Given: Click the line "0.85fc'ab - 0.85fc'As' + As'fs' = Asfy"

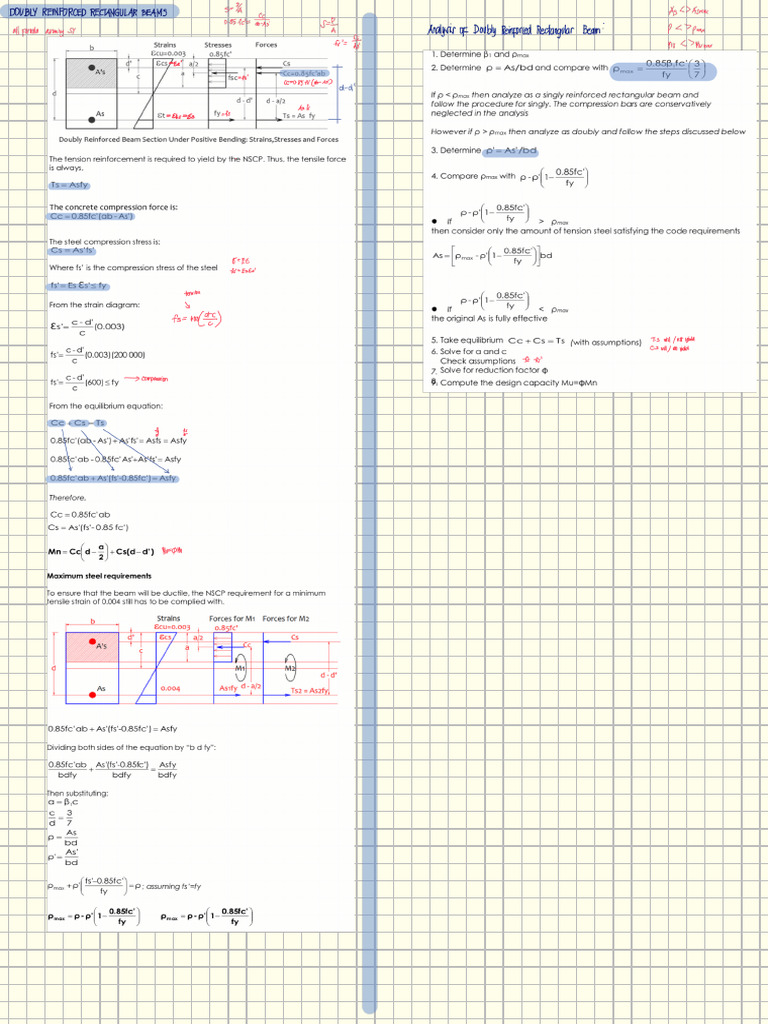Looking at the screenshot, I should click(116, 460).
